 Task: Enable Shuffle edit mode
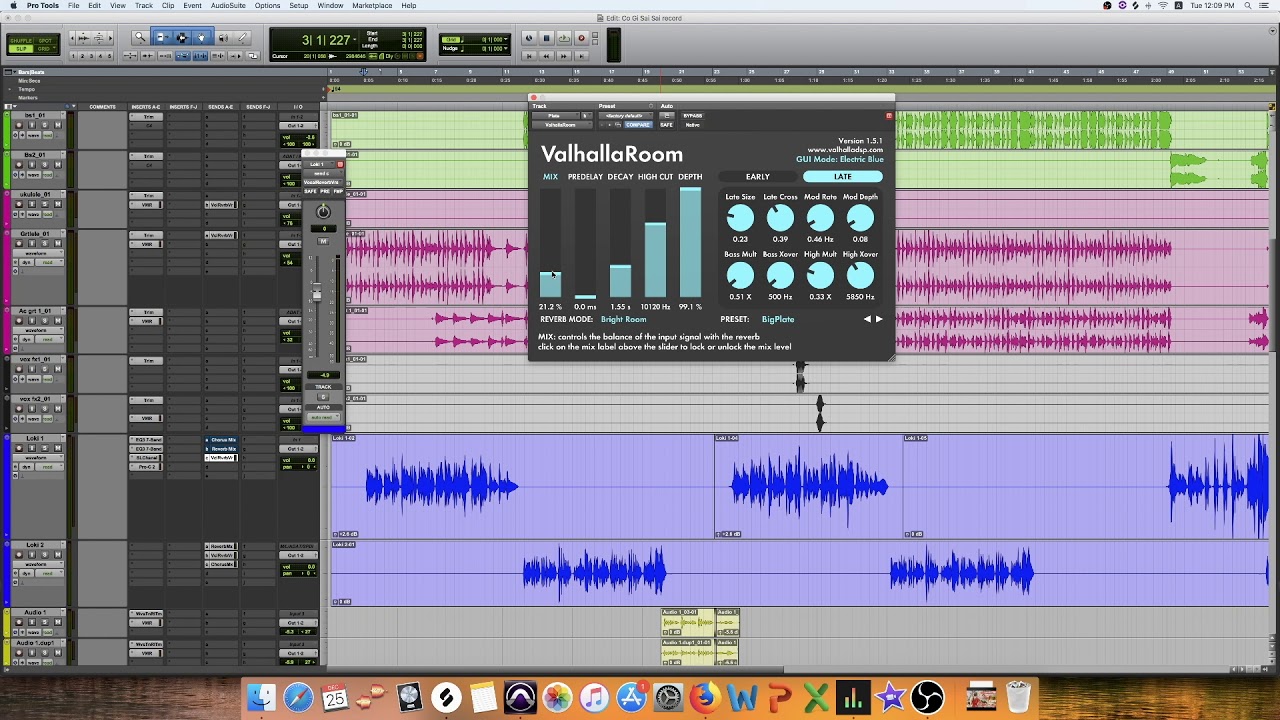point(21,39)
